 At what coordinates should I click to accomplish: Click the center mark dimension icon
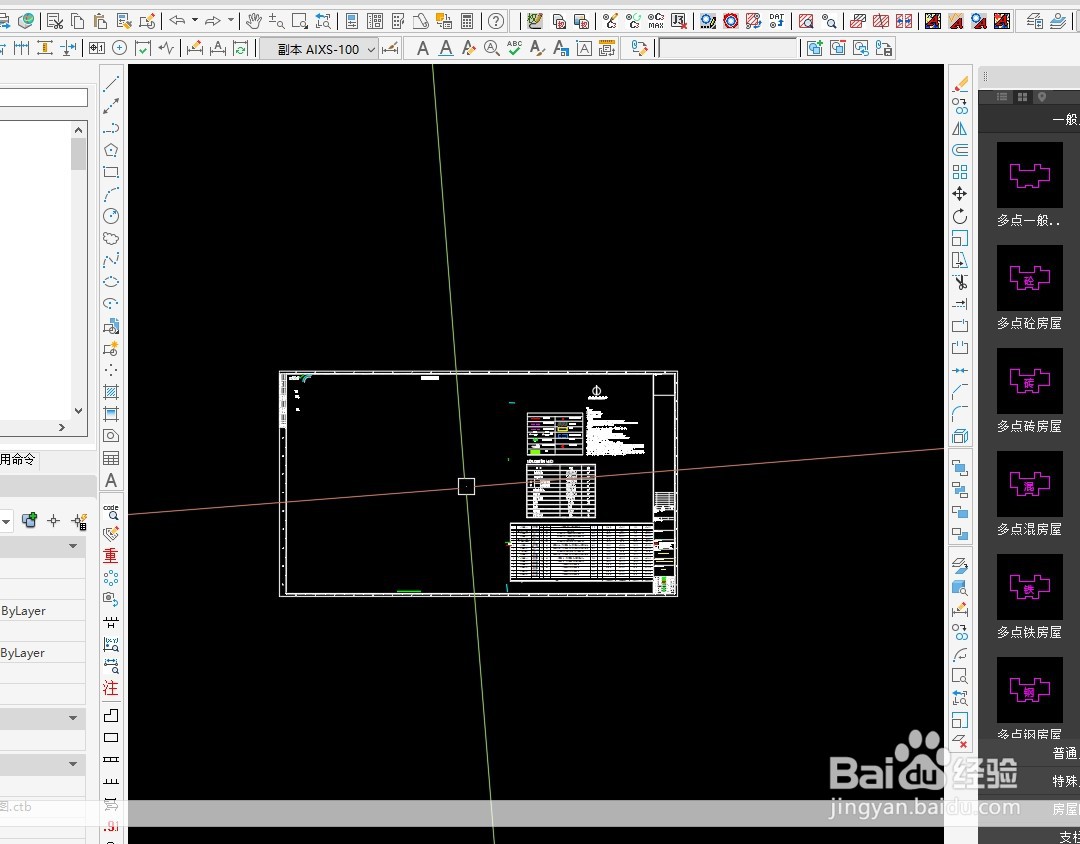click(120, 48)
